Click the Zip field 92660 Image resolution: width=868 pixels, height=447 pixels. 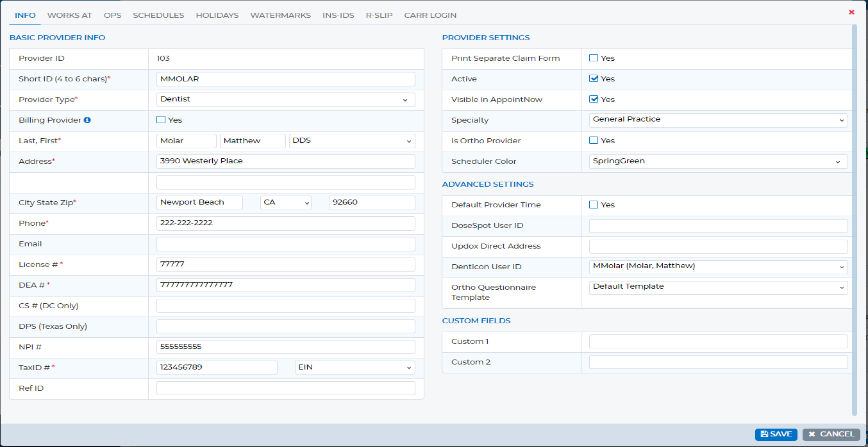point(372,202)
